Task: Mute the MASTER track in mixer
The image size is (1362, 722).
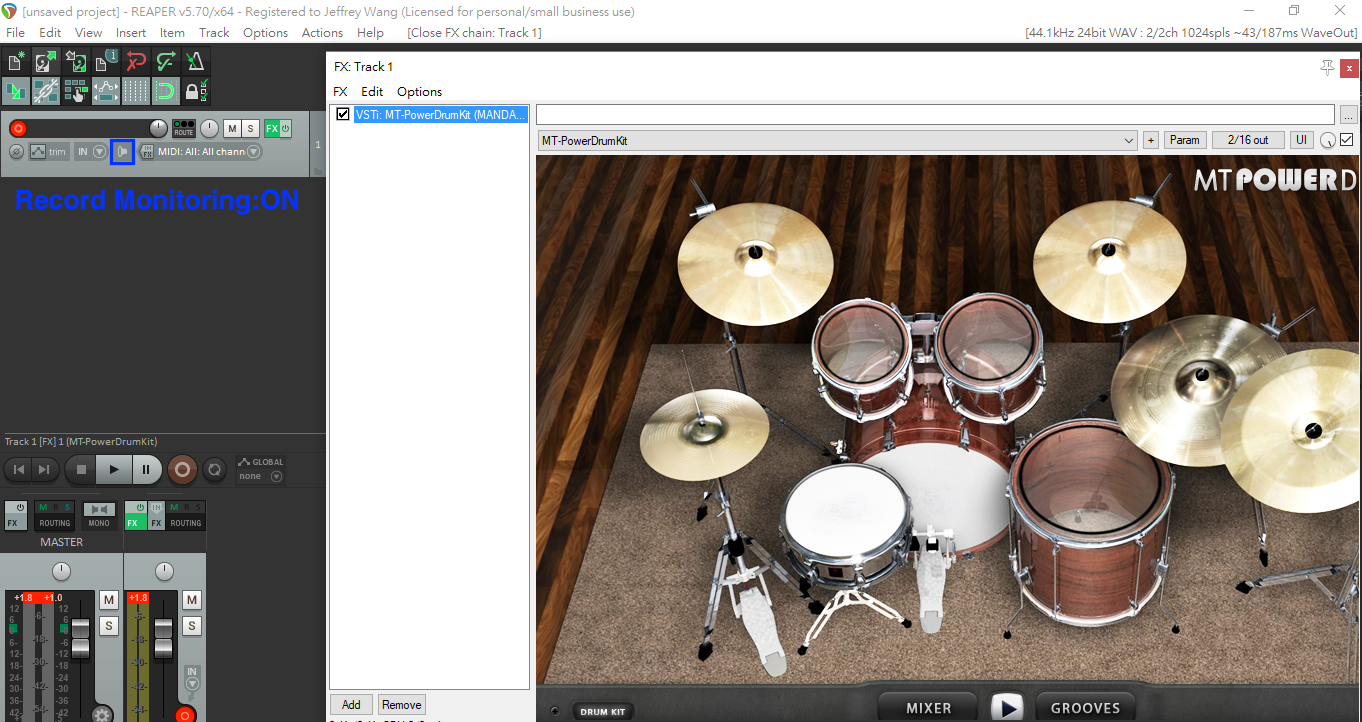Action: click(x=109, y=600)
